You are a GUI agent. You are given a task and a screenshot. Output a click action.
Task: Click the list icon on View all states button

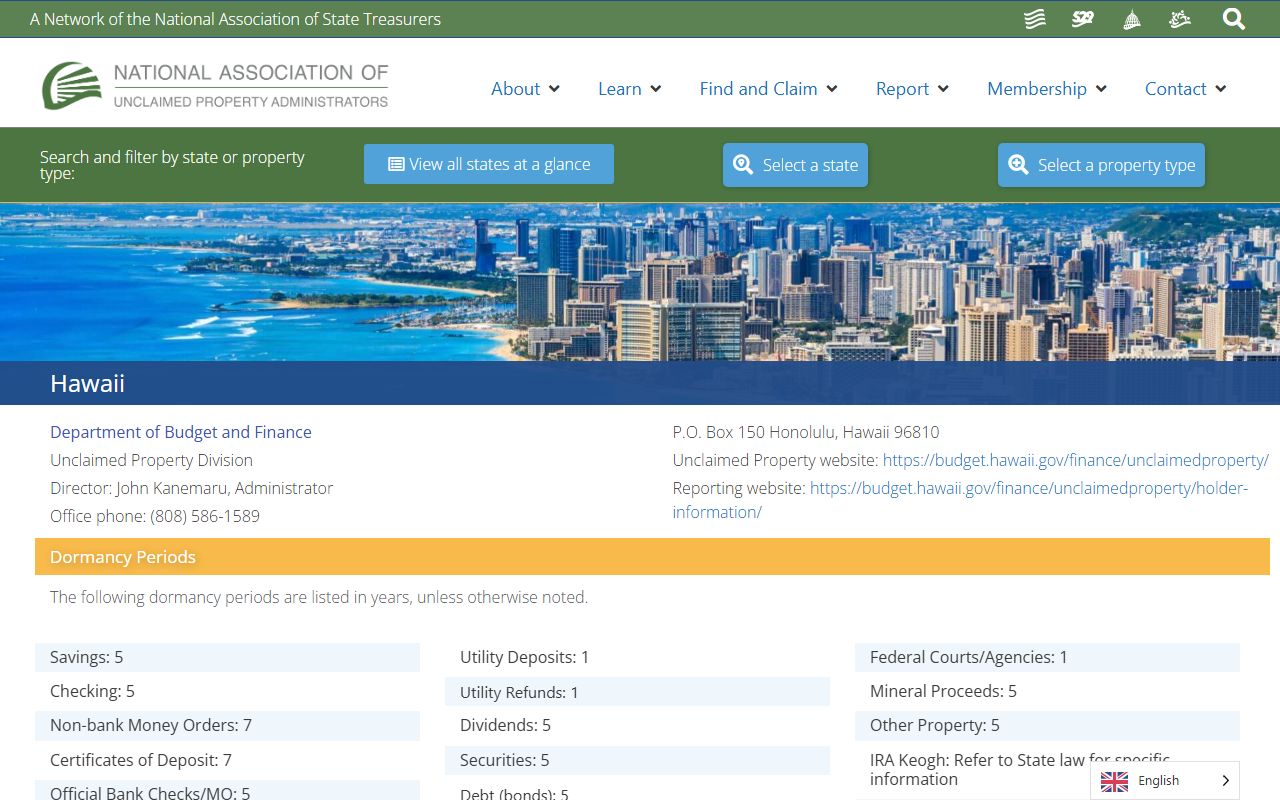(x=396, y=164)
